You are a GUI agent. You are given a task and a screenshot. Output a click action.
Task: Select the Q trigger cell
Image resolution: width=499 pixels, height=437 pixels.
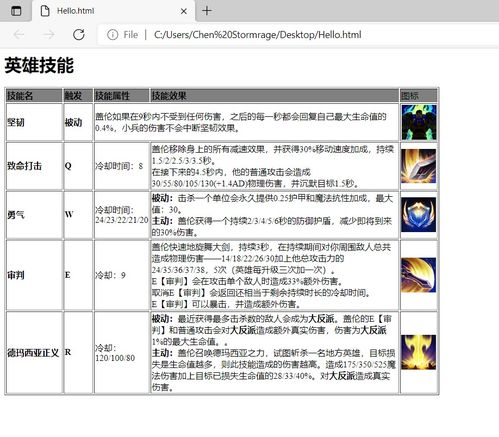tap(78, 166)
